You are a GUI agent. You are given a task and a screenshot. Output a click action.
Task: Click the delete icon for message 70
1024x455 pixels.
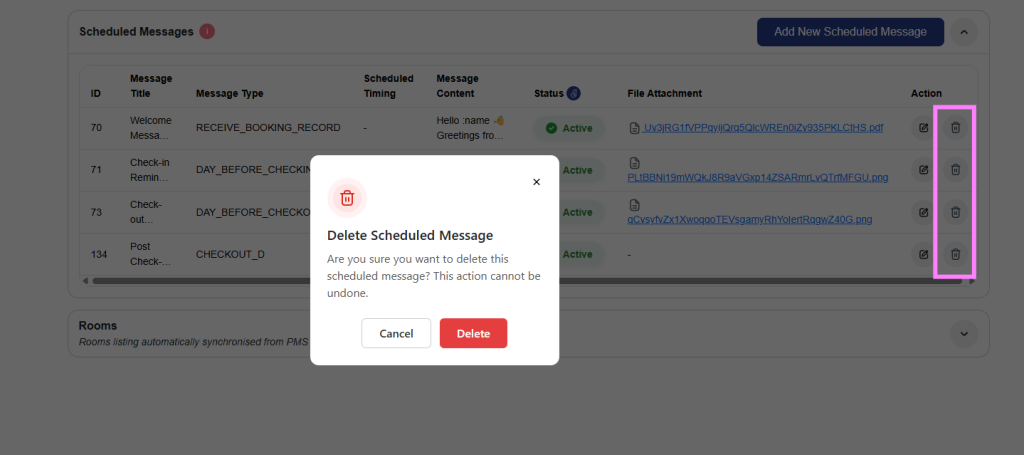pos(955,128)
